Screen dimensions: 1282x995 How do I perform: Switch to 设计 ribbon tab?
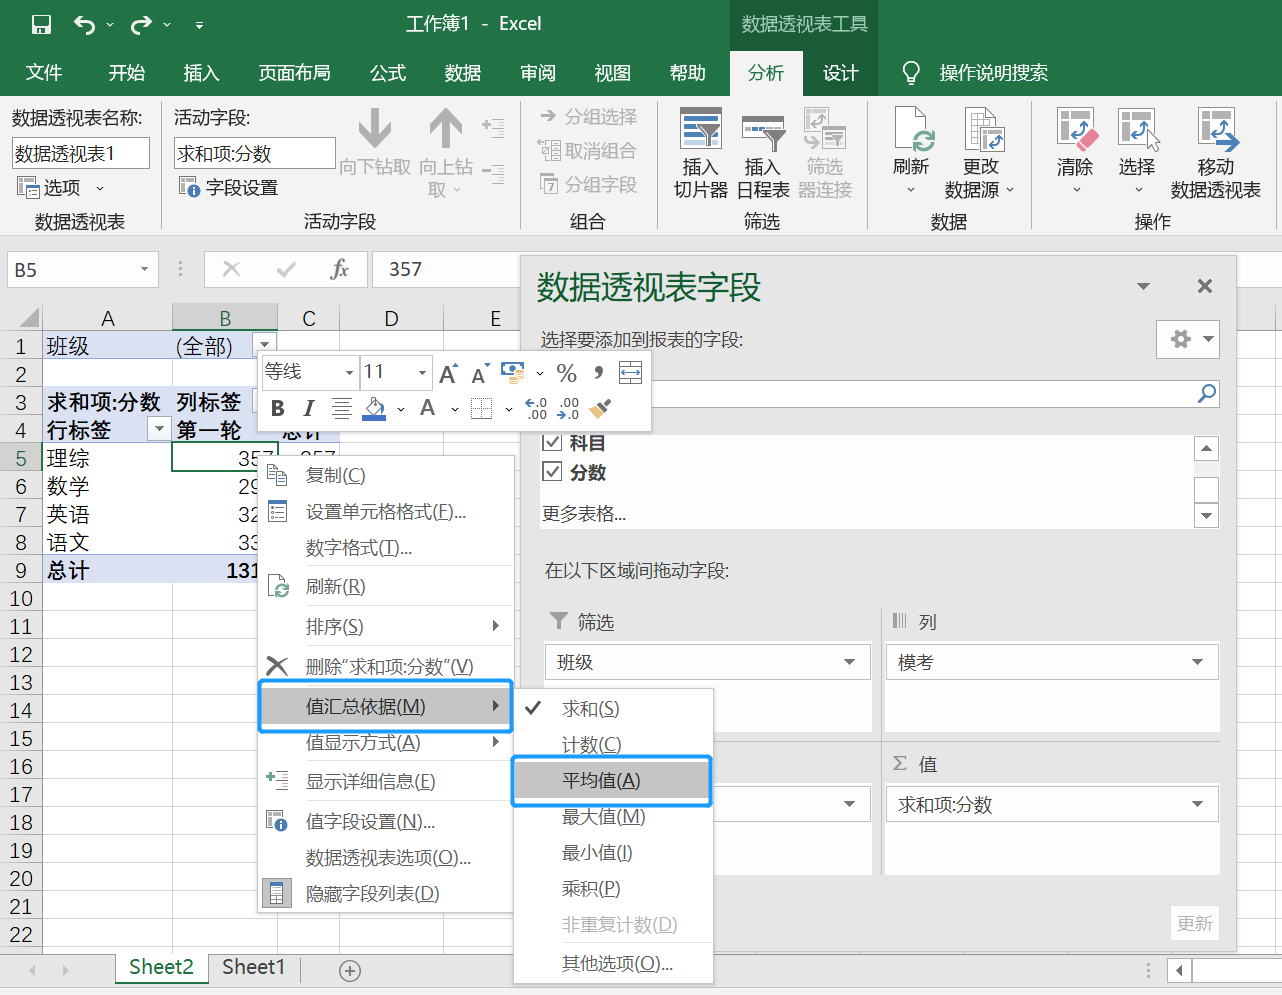tap(840, 73)
